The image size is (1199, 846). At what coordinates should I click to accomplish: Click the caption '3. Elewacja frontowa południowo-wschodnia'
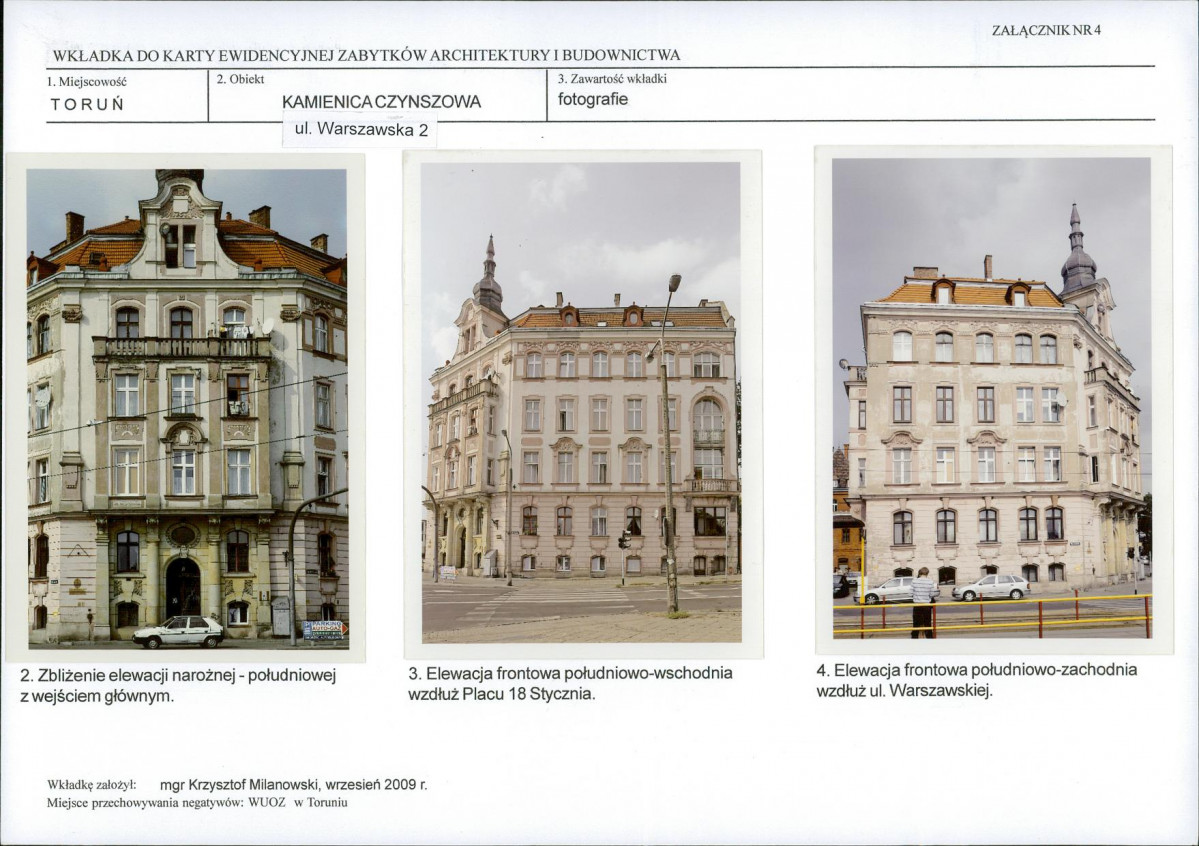coord(570,673)
